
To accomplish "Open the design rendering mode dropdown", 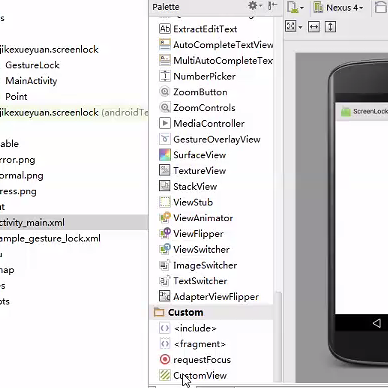I will click(x=295, y=8).
